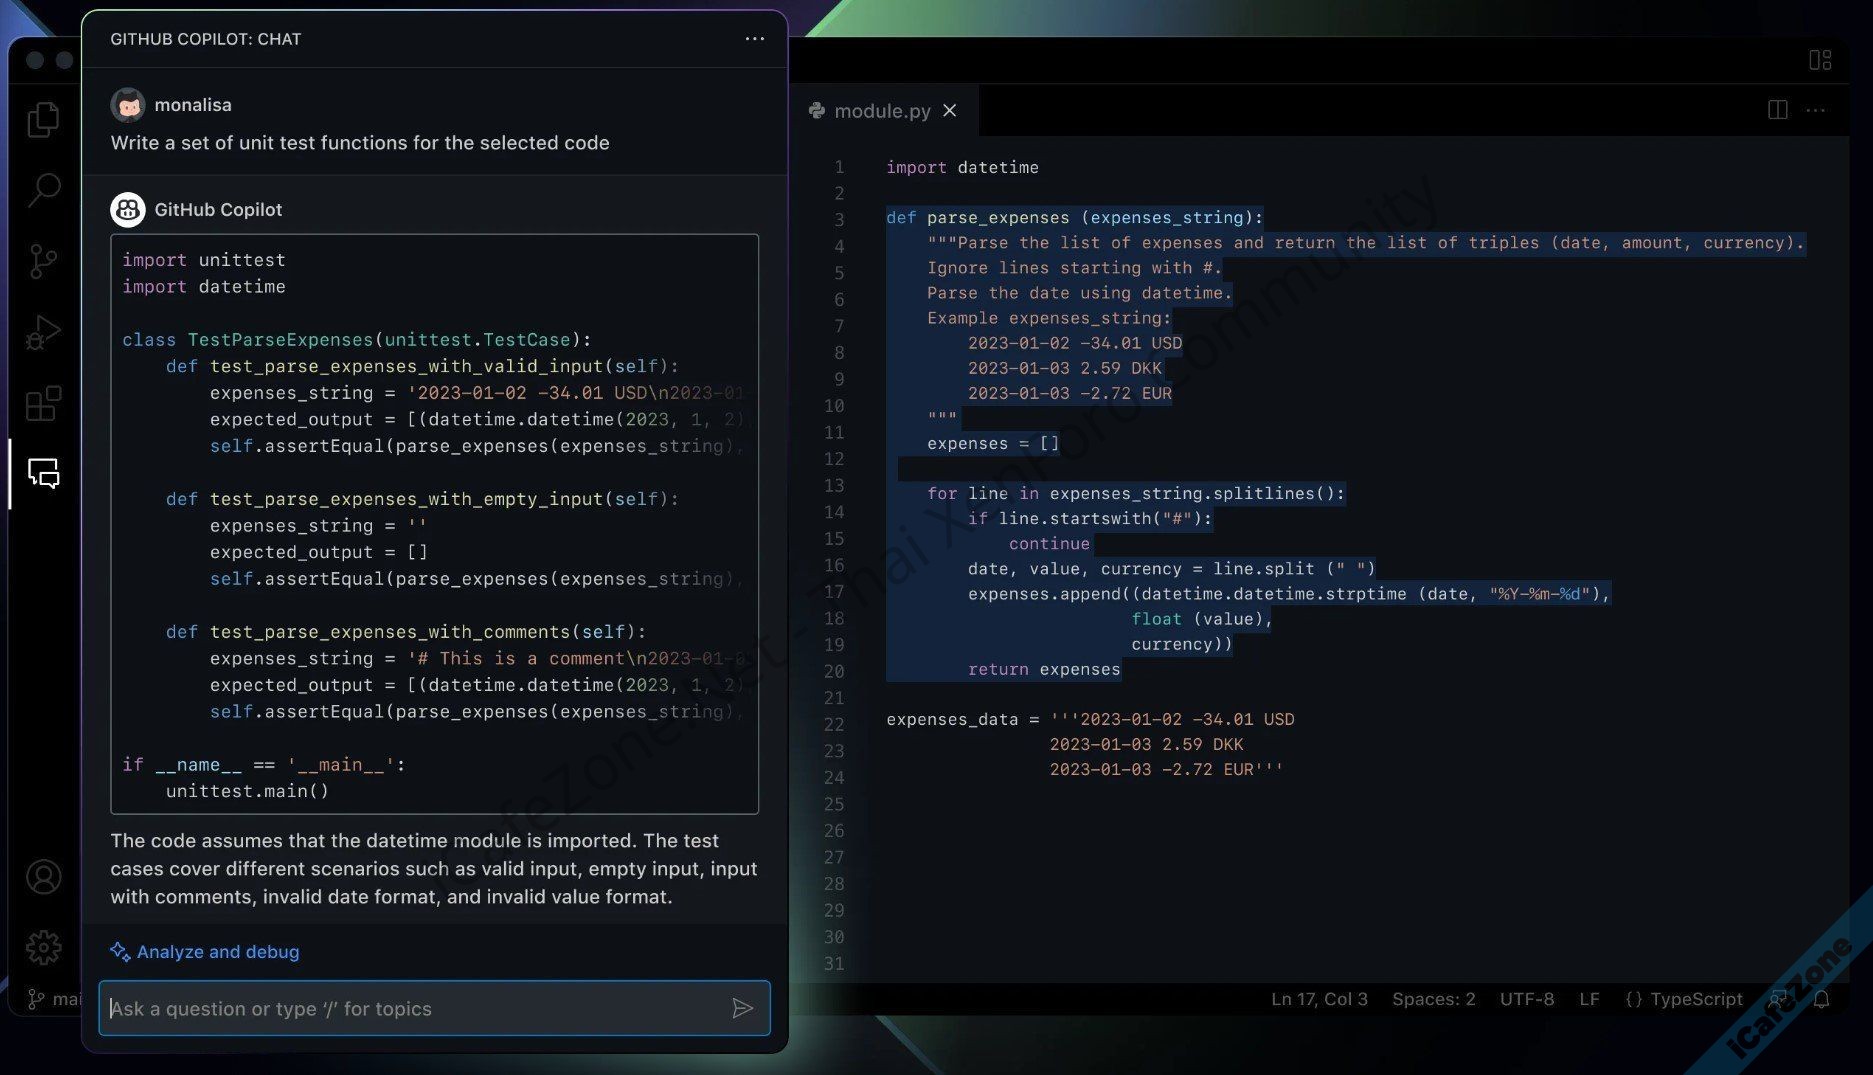Click the Spaces: 2 indentation setting
Image resolution: width=1873 pixels, height=1075 pixels.
tap(1433, 999)
